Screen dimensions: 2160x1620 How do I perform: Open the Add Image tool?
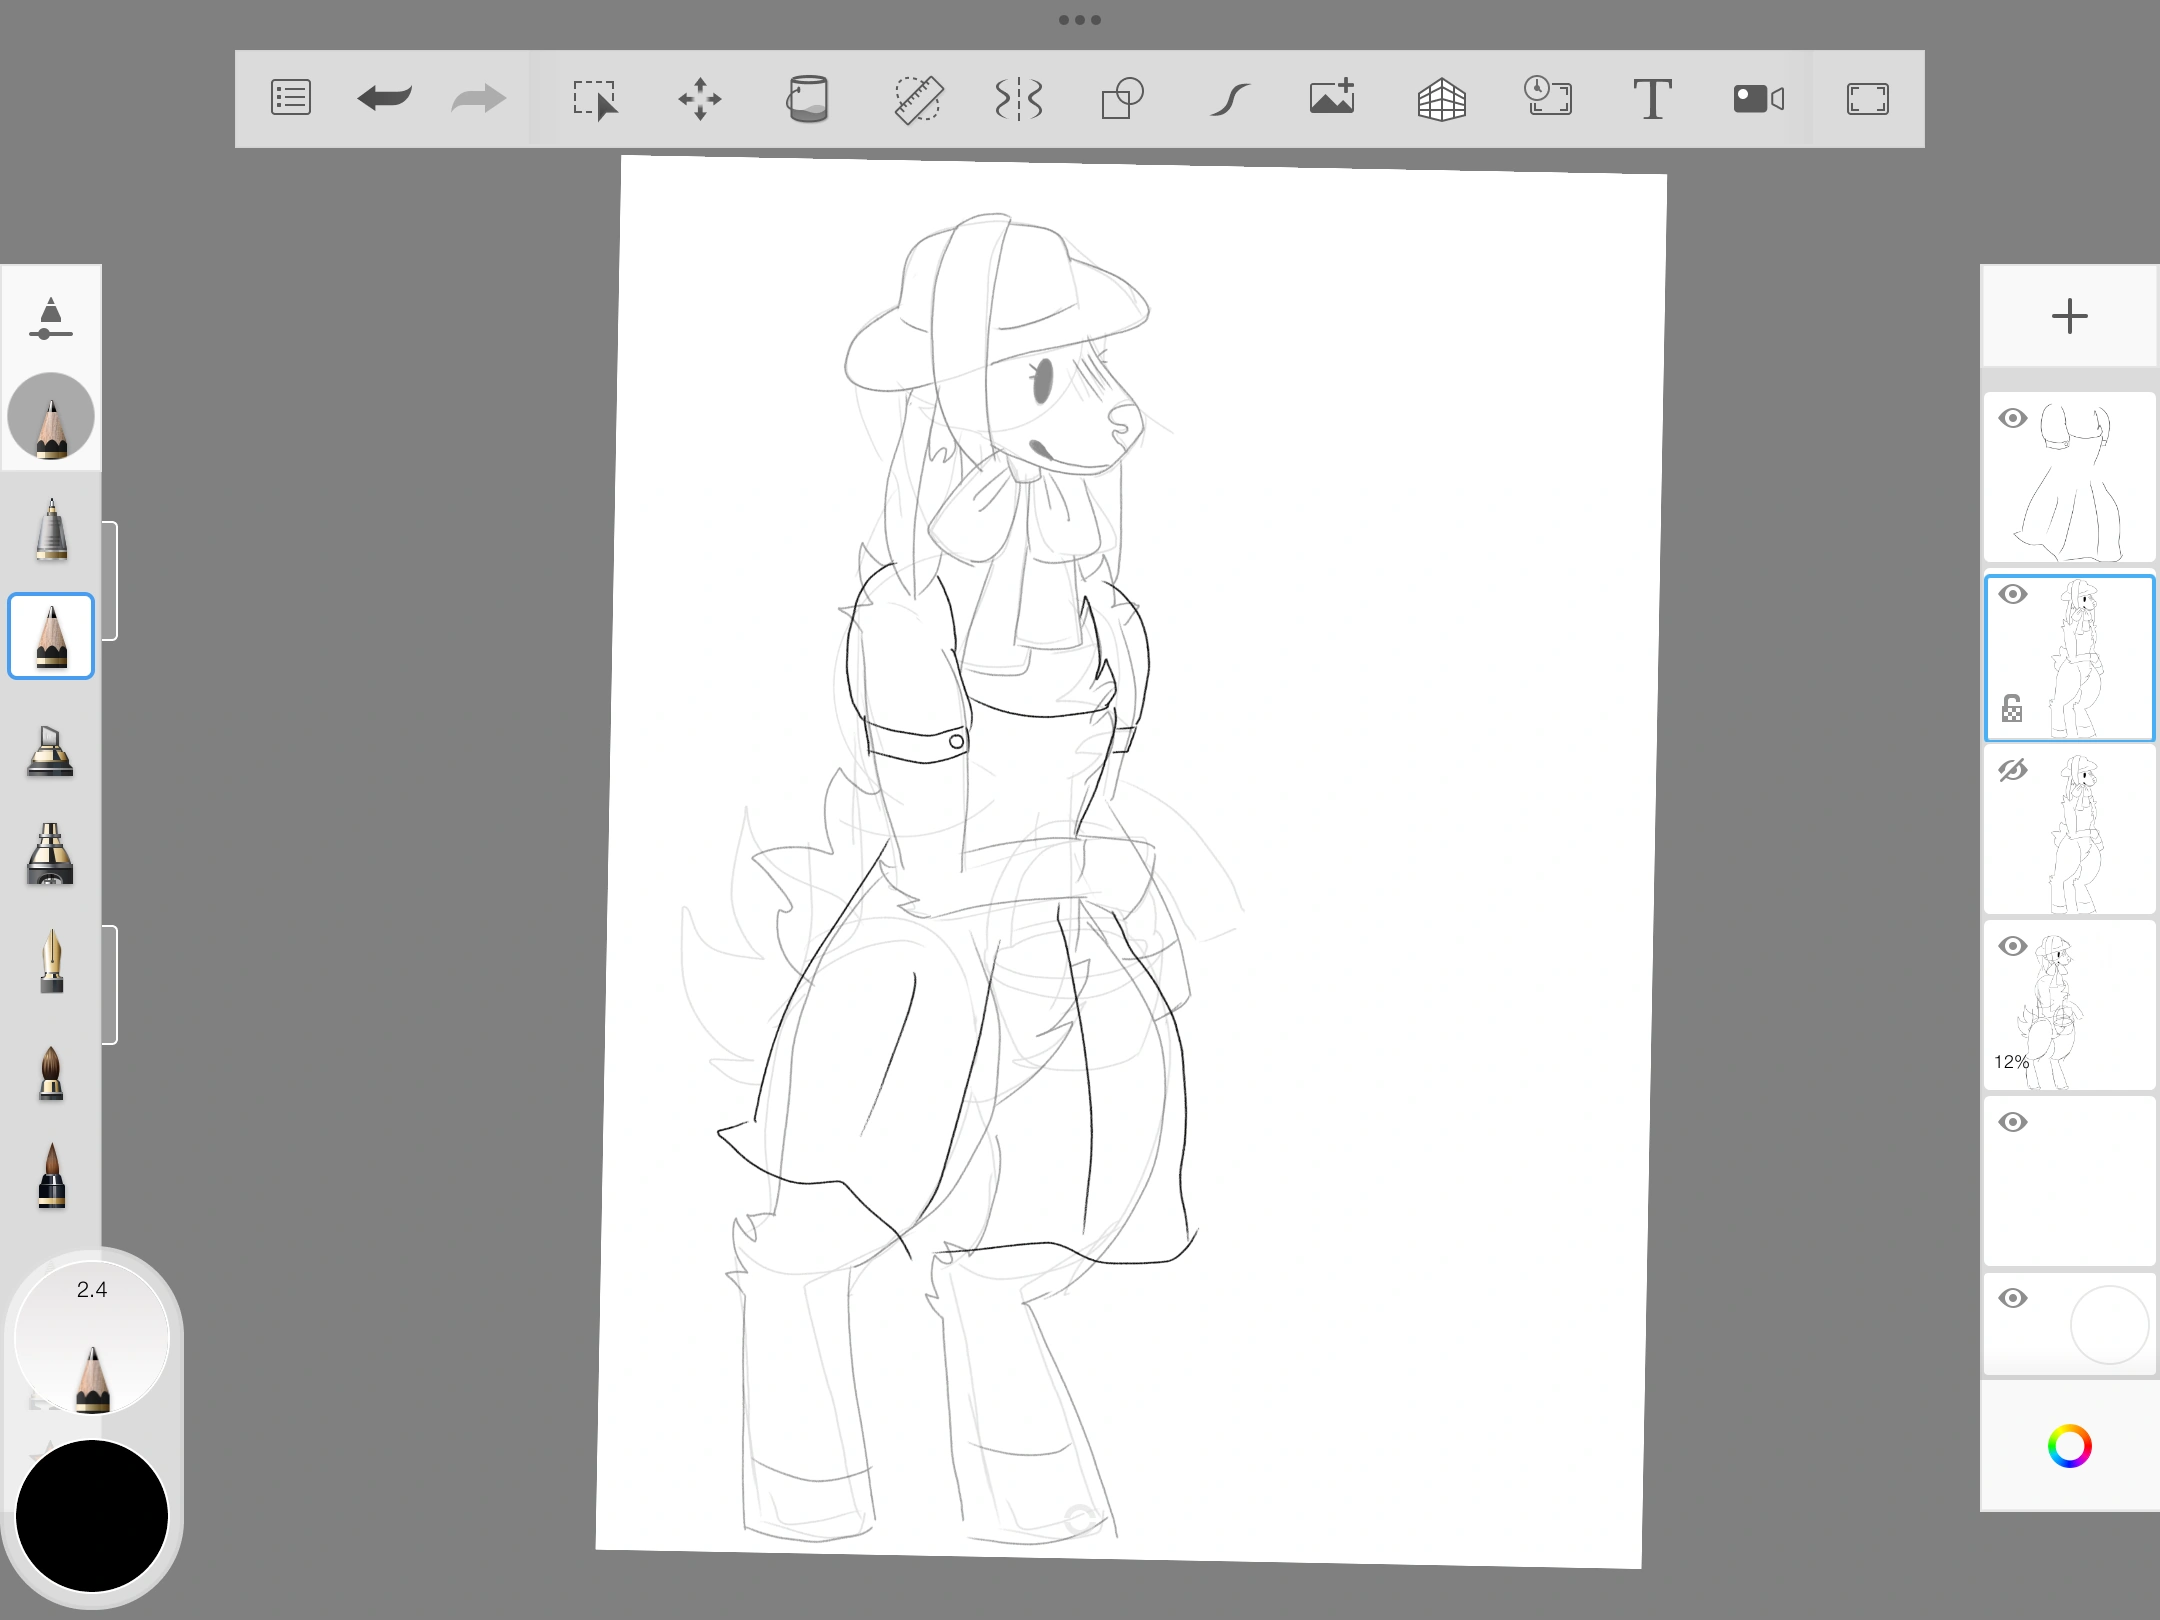click(1332, 98)
